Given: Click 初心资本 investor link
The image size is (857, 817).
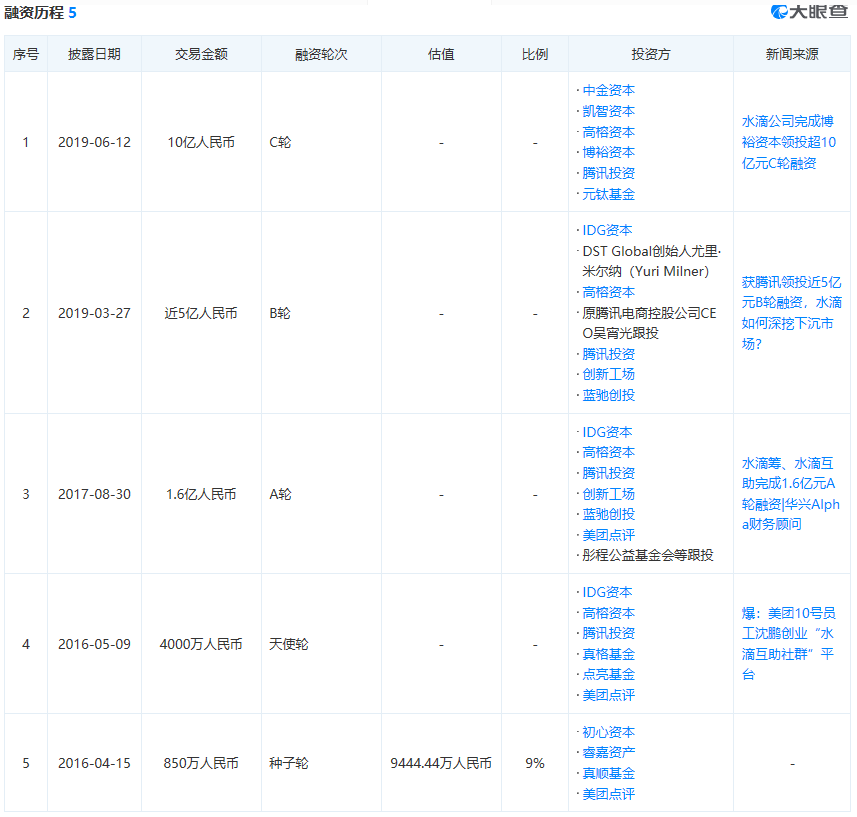Looking at the screenshot, I should pyautogui.click(x=608, y=732).
